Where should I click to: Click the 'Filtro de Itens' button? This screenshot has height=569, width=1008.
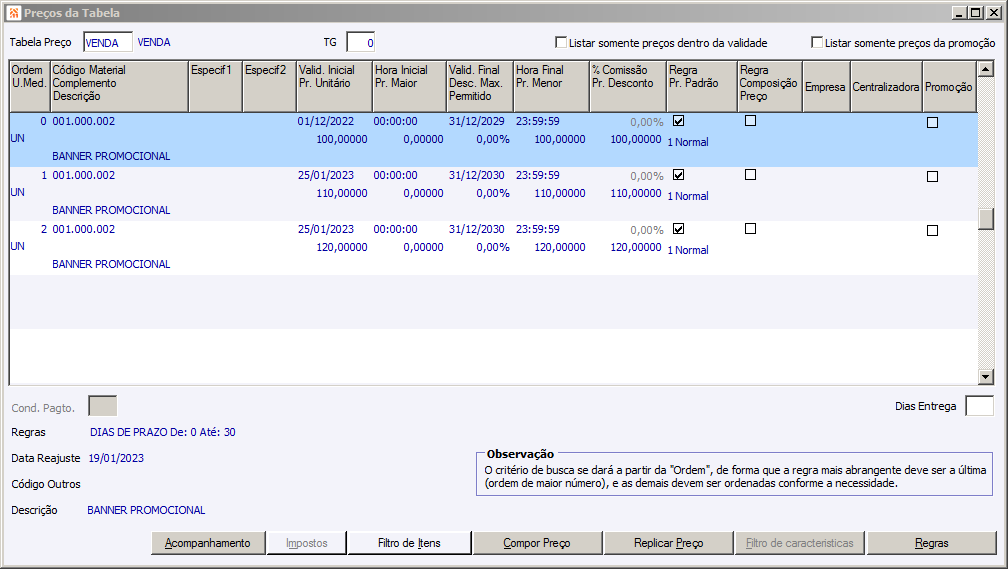pos(409,543)
